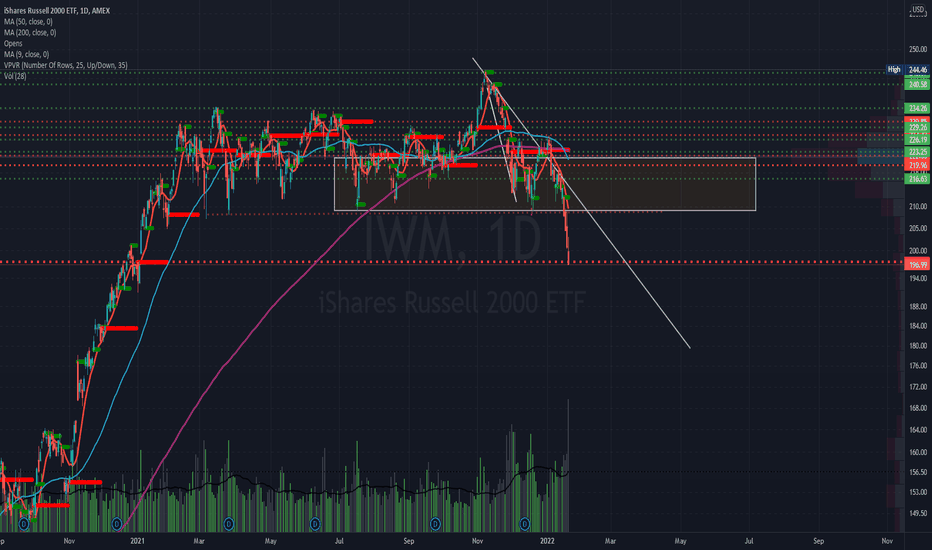Click the 2022 time axis label
Viewport: 932px width, 550px height.
coord(547,541)
